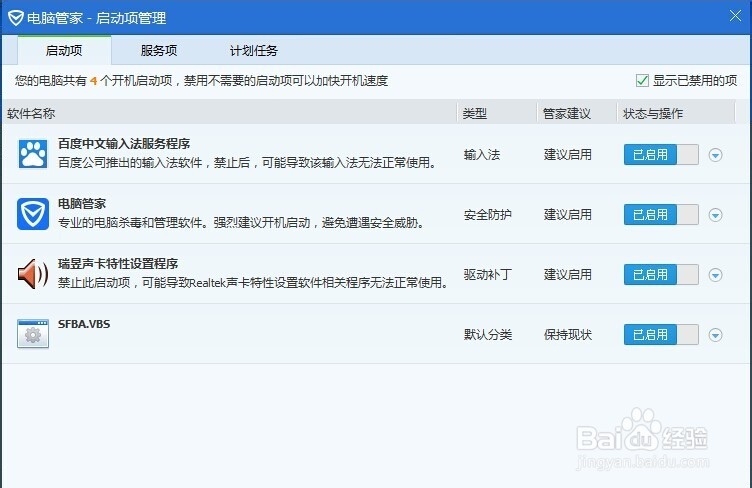This screenshot has height=488, width=752.
Task: Turn off the SFBA.VBS 已启用 switch
Action: point(661,335)
